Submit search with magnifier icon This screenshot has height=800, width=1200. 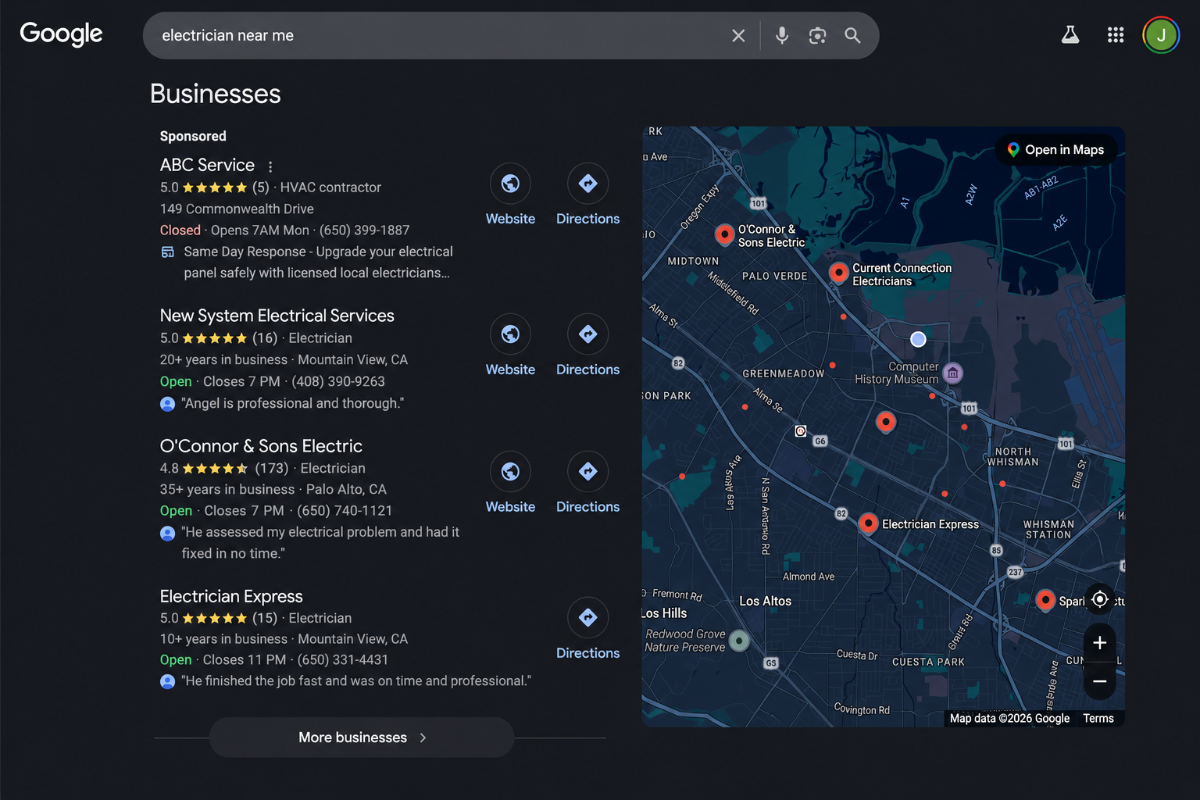tap(852, 36)
